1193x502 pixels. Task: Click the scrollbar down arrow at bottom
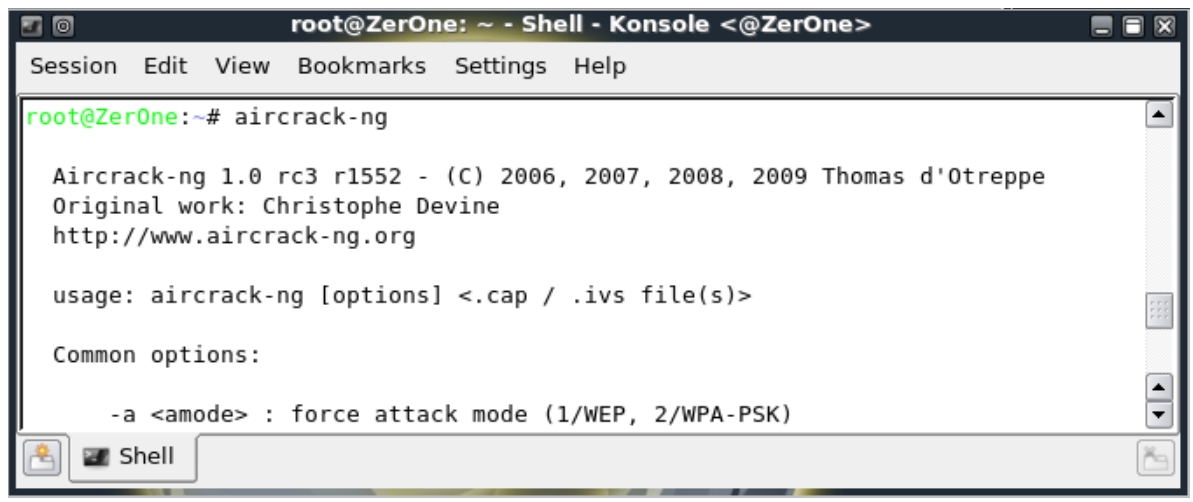tap(1159, 415)
